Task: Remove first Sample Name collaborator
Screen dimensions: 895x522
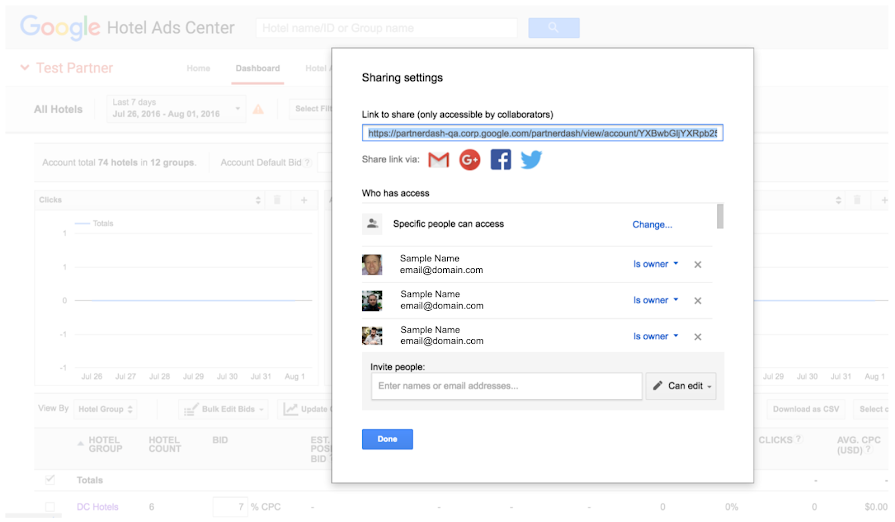Action: point(698,265)
